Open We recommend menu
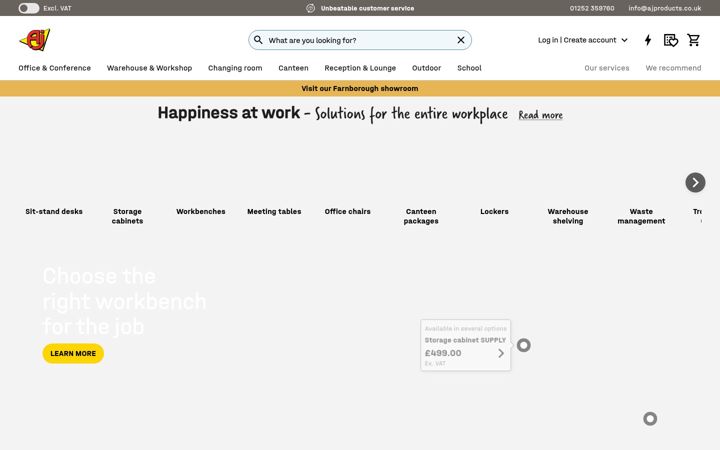 (673, 68)
